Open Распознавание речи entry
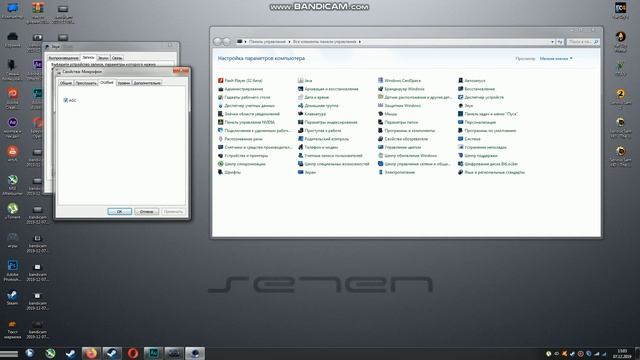This screenshot has height=360, width=640. [240, 139]
